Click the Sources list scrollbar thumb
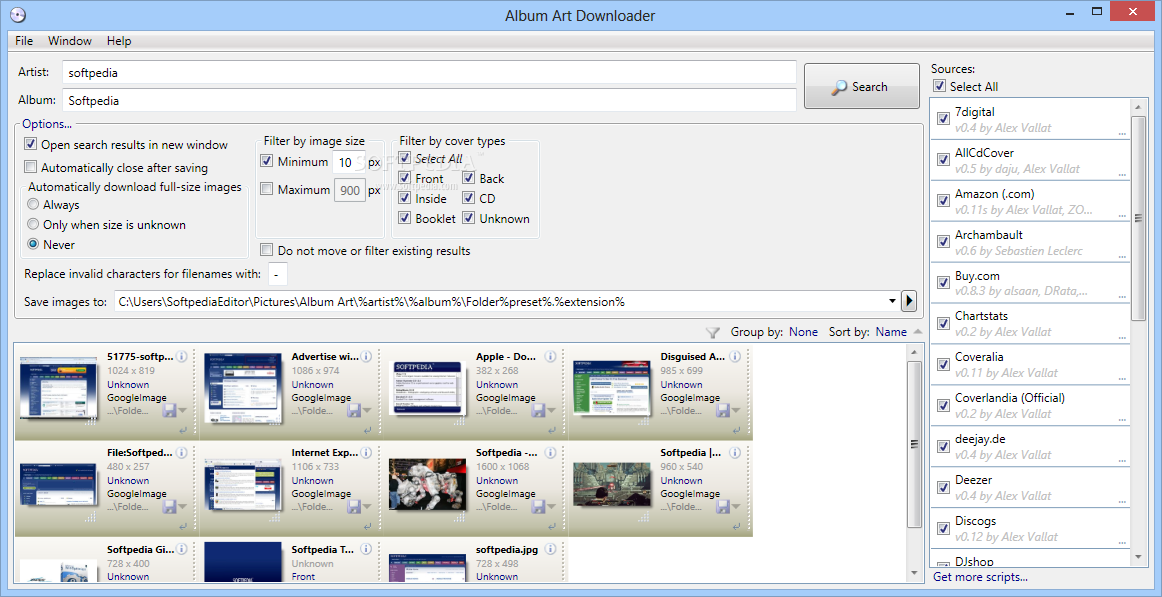Screen dimensions: 1162x597 (x=1139, y=218)
